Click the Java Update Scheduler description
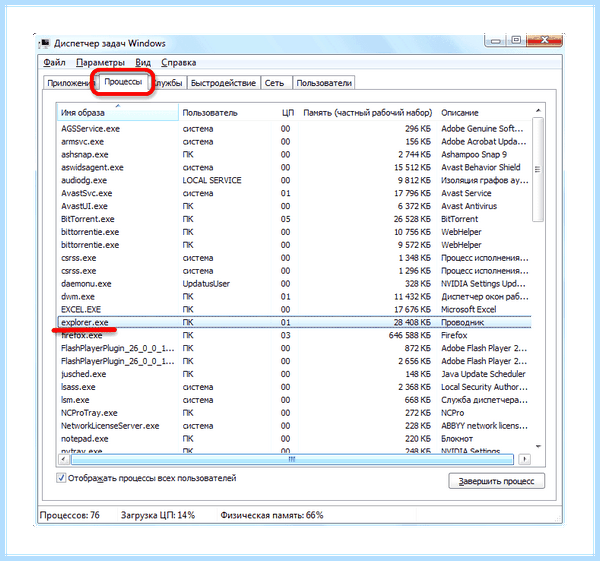The width and height of the screenshot is (600, 561). coord(483,374)
